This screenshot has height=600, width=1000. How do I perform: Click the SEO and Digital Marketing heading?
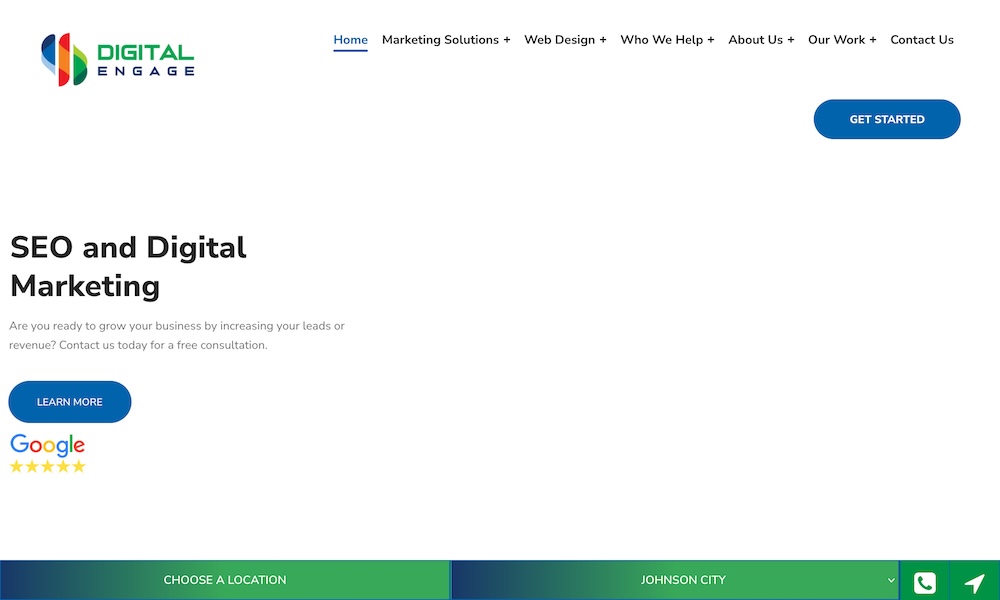[x=128, y=266]
